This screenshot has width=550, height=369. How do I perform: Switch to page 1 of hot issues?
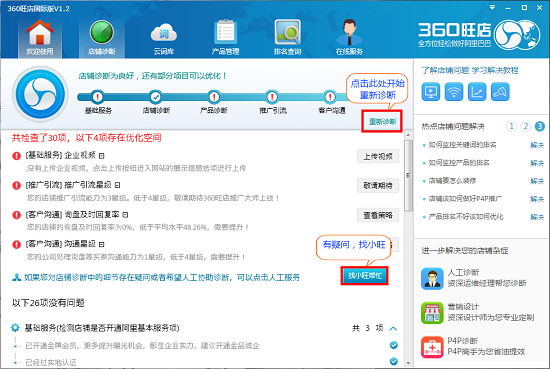pos(511,126)
